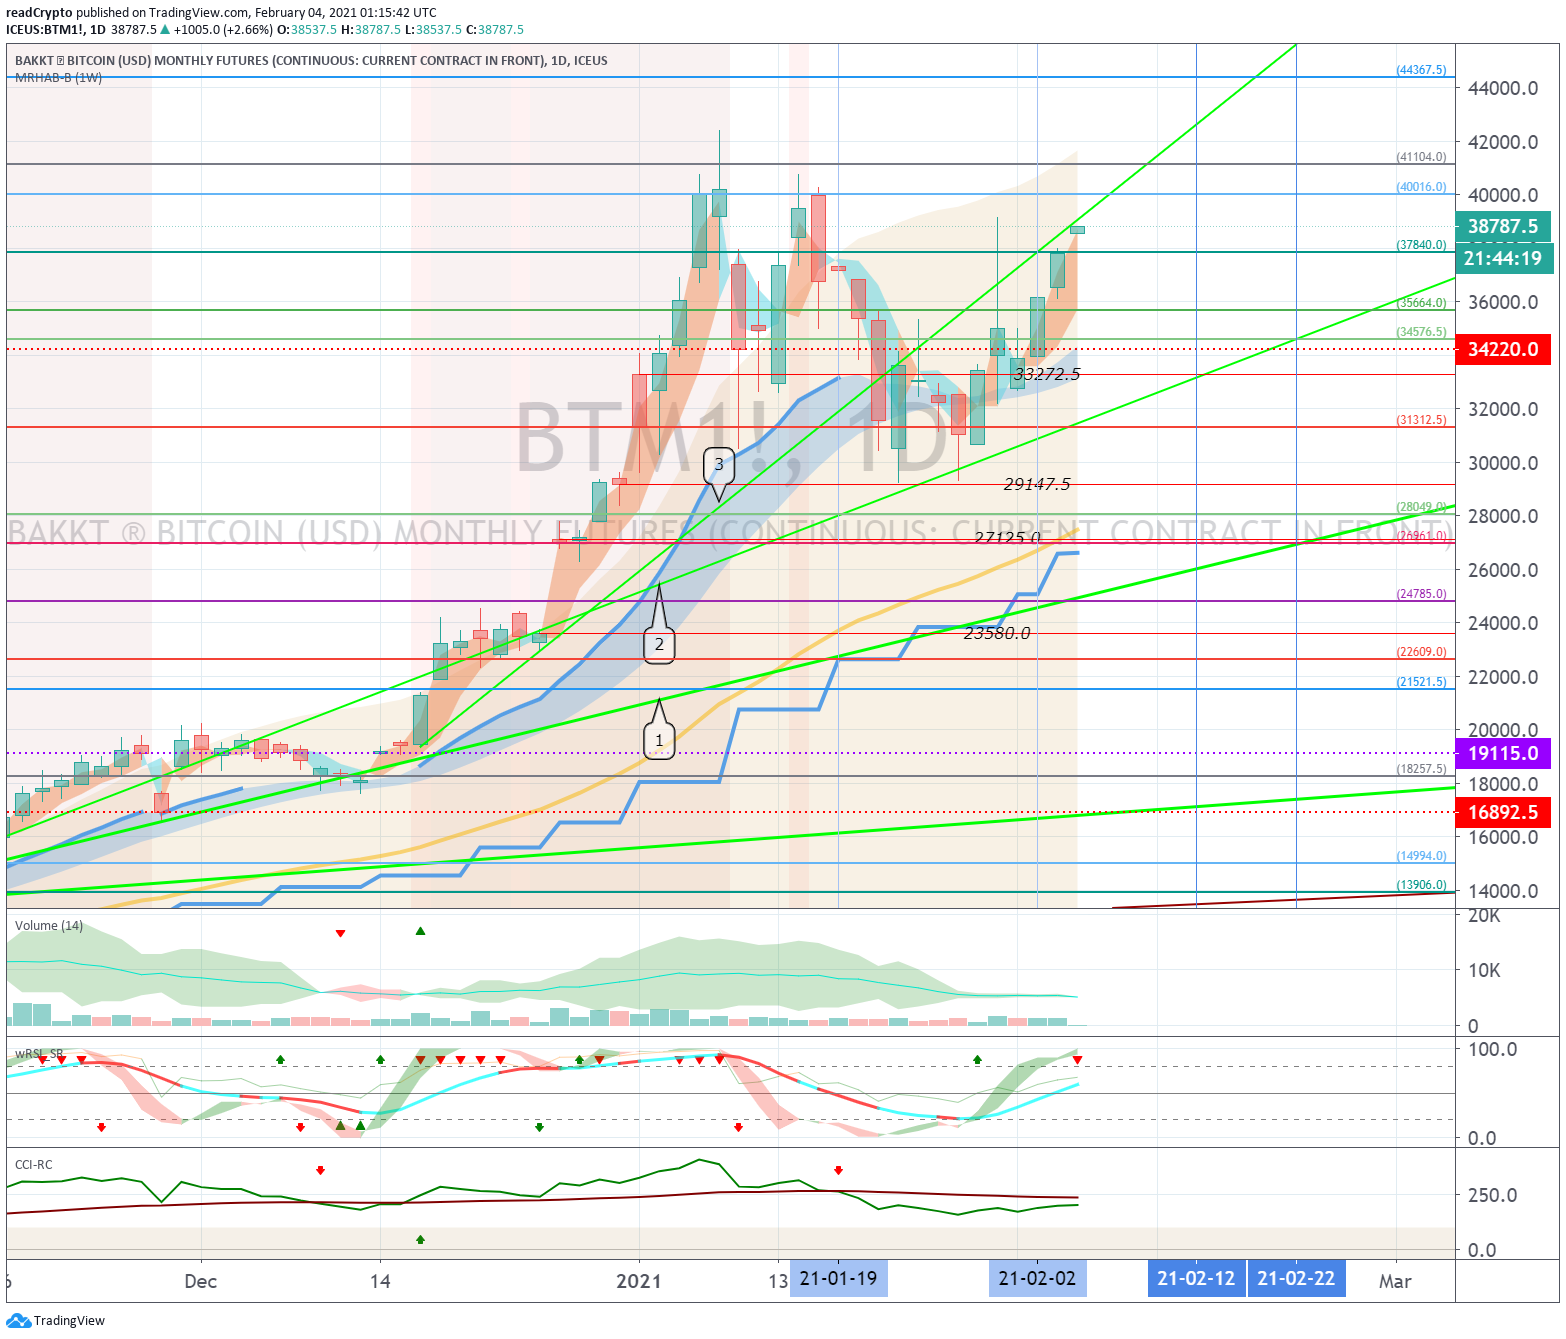Image resolution: width=1566 pixels, height=1339 pixels.
Task: Click the Dec label on time axis
Action: [200, 1281]
